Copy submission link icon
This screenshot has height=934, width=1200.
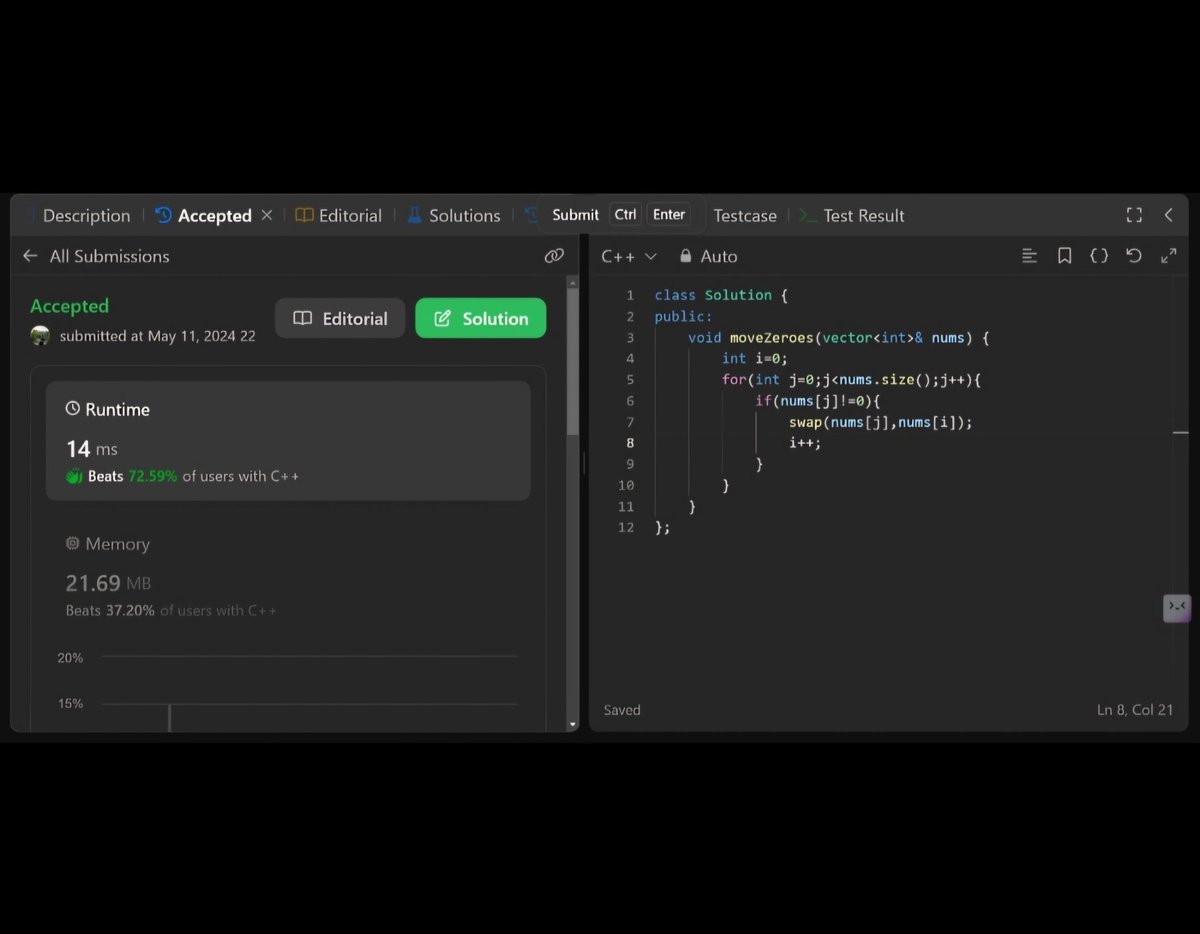[554, 256]
